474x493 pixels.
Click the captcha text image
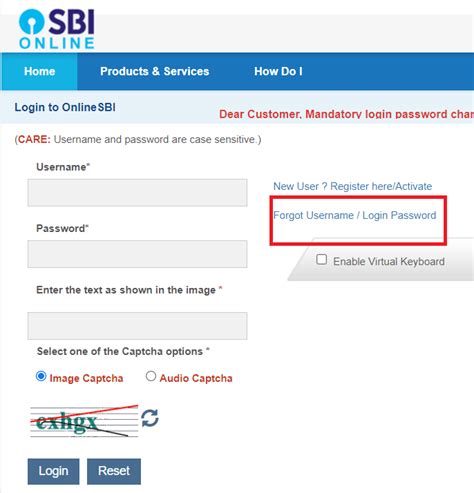coord(84,421)
